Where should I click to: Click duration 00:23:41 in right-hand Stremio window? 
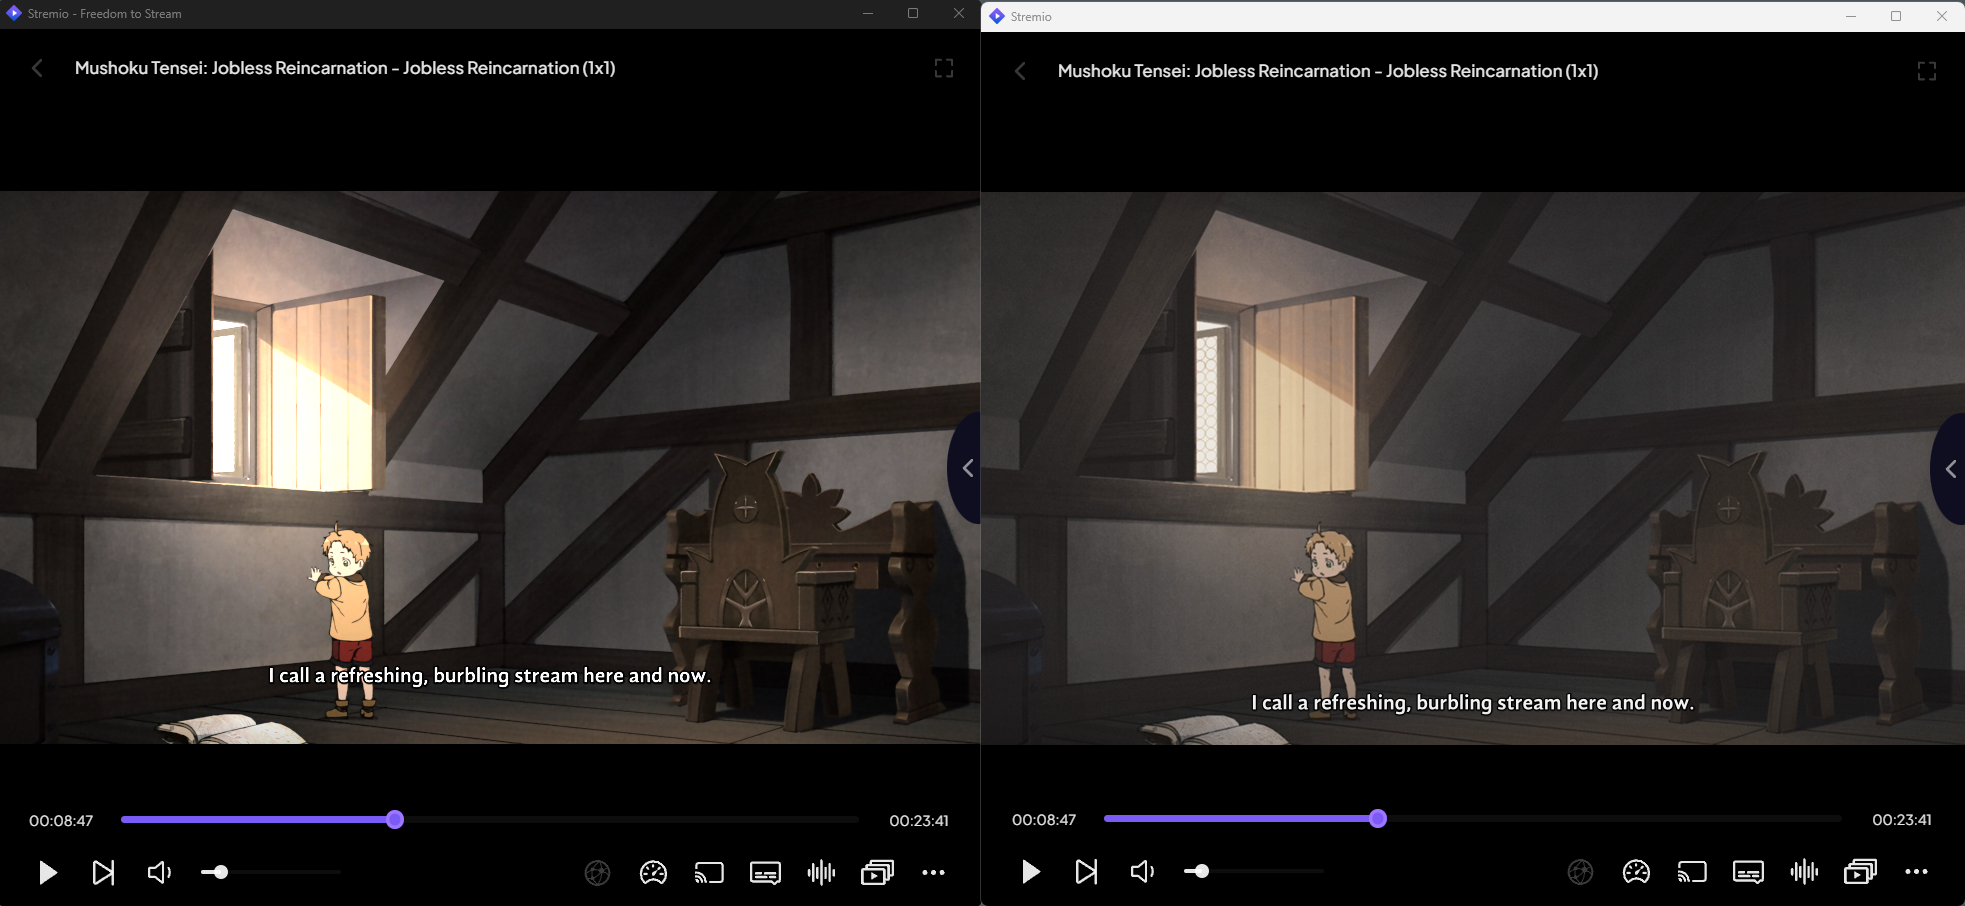pos(1902,820)
